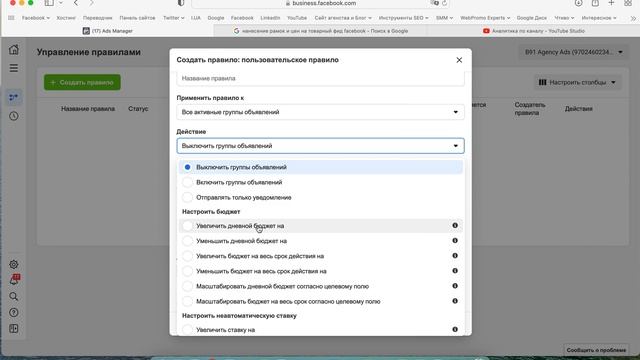Switch to Google search tab

tap(320, 31)
